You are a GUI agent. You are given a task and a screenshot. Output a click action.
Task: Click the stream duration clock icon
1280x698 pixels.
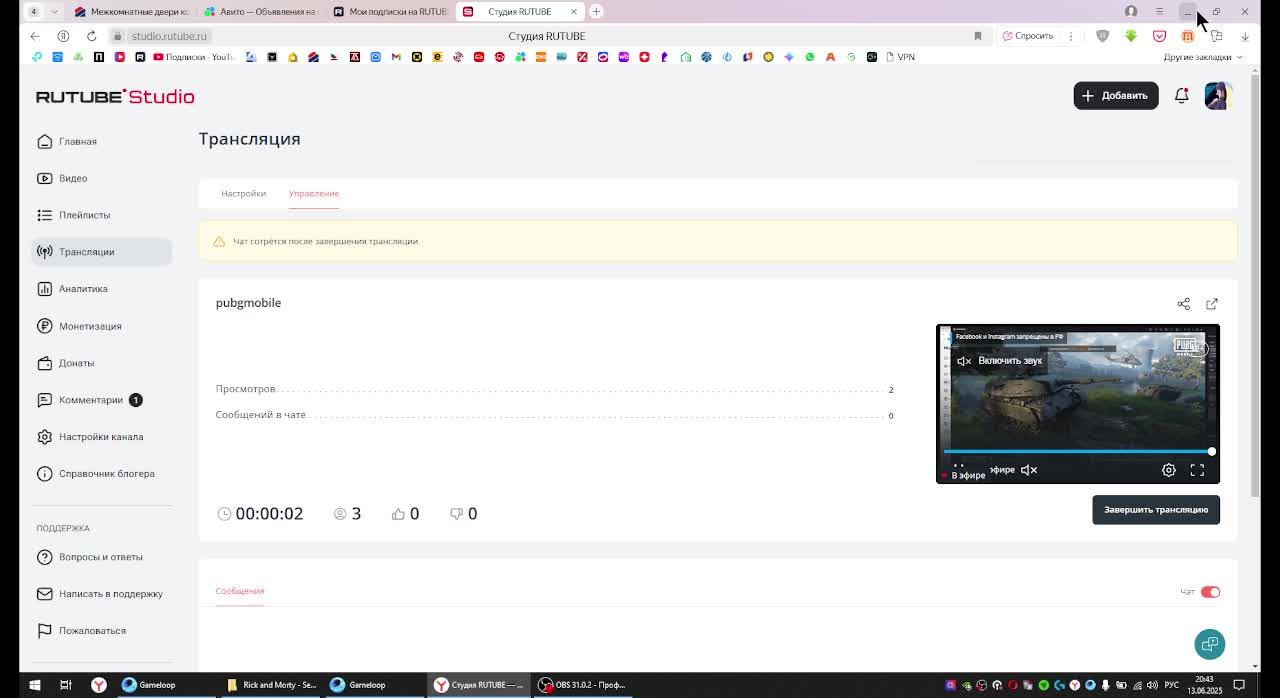coord(224,514)
